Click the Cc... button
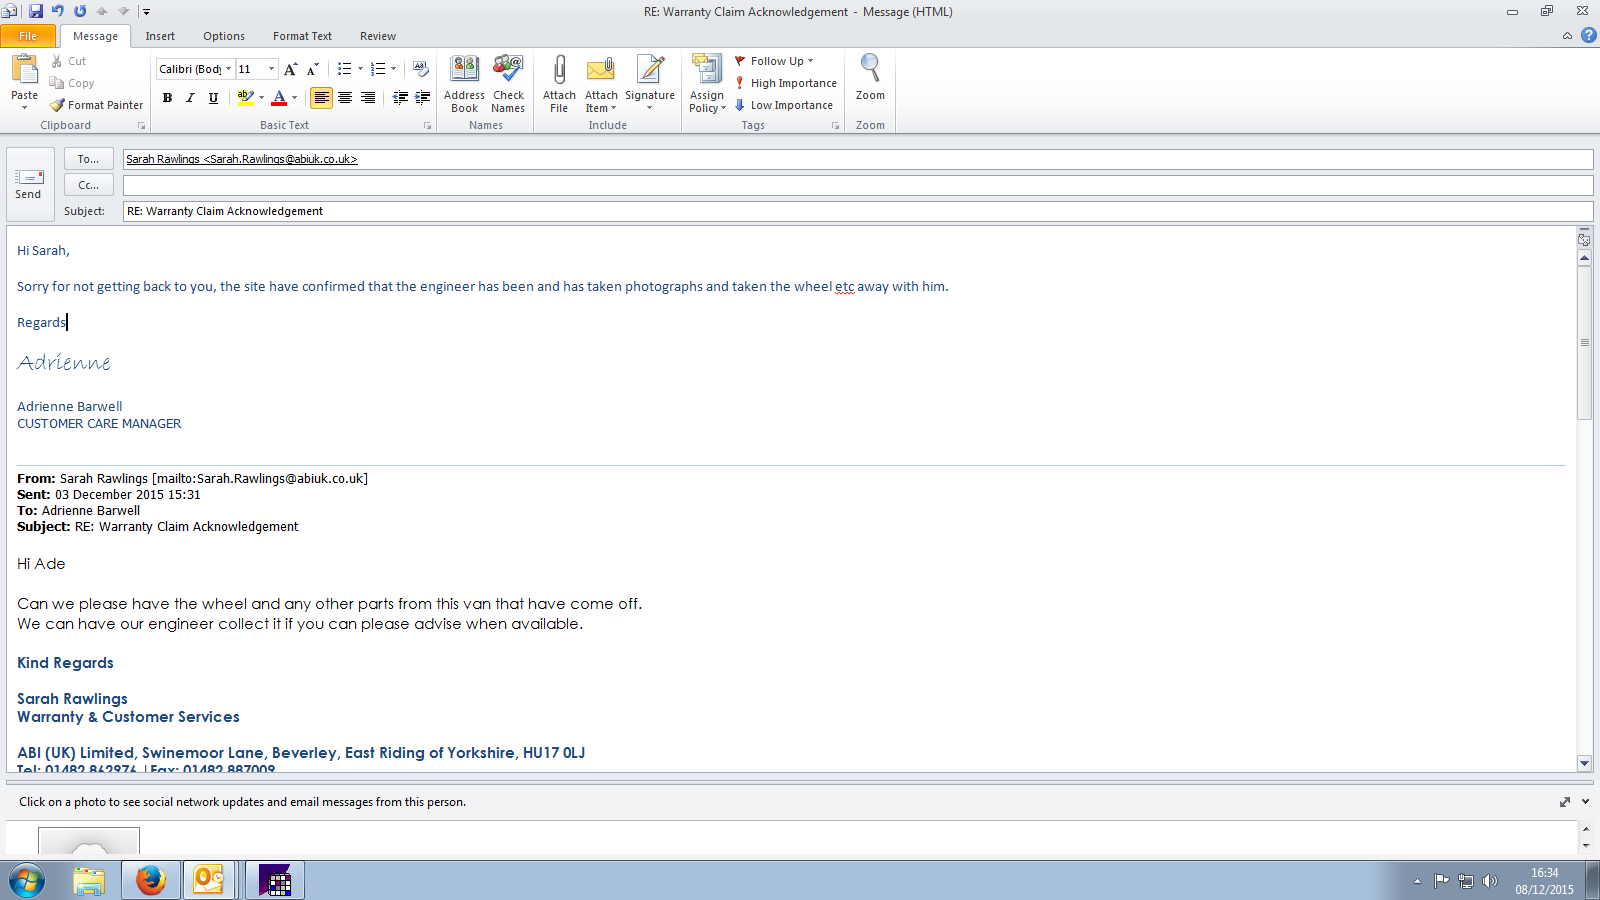The width and height of the screenshot is (1600, 900). click(88, 185)
